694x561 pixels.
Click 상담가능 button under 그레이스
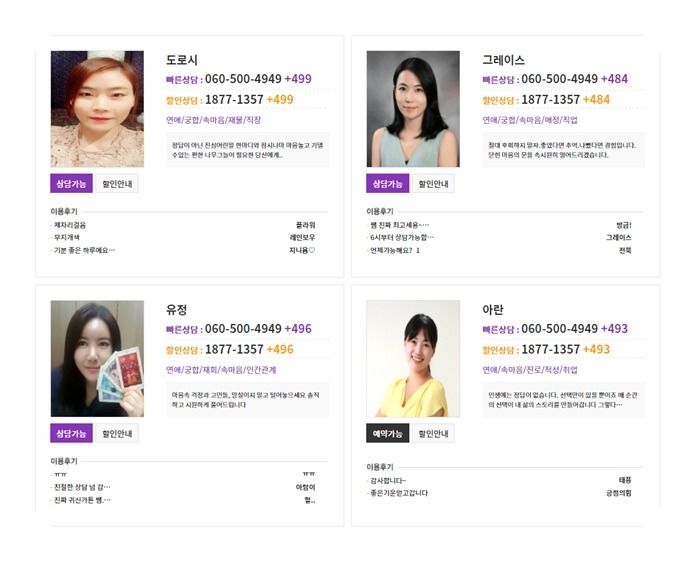tap(387, 183)
